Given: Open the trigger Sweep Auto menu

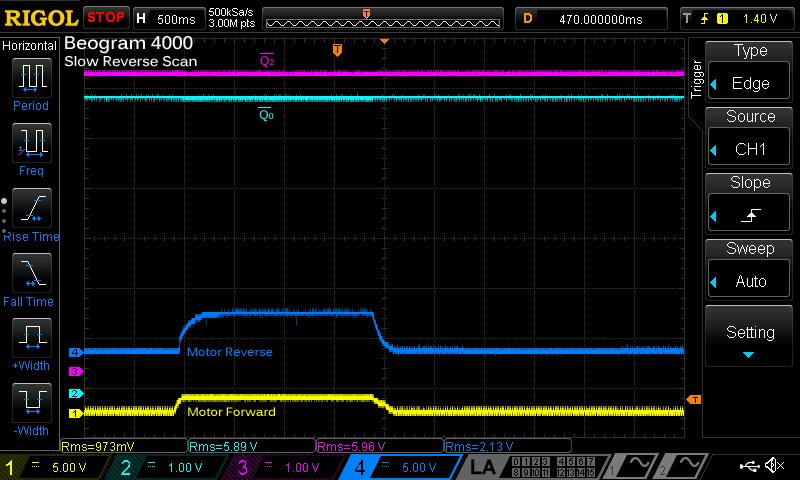Looking at the screenshot, I should click(x=750, y=268).
